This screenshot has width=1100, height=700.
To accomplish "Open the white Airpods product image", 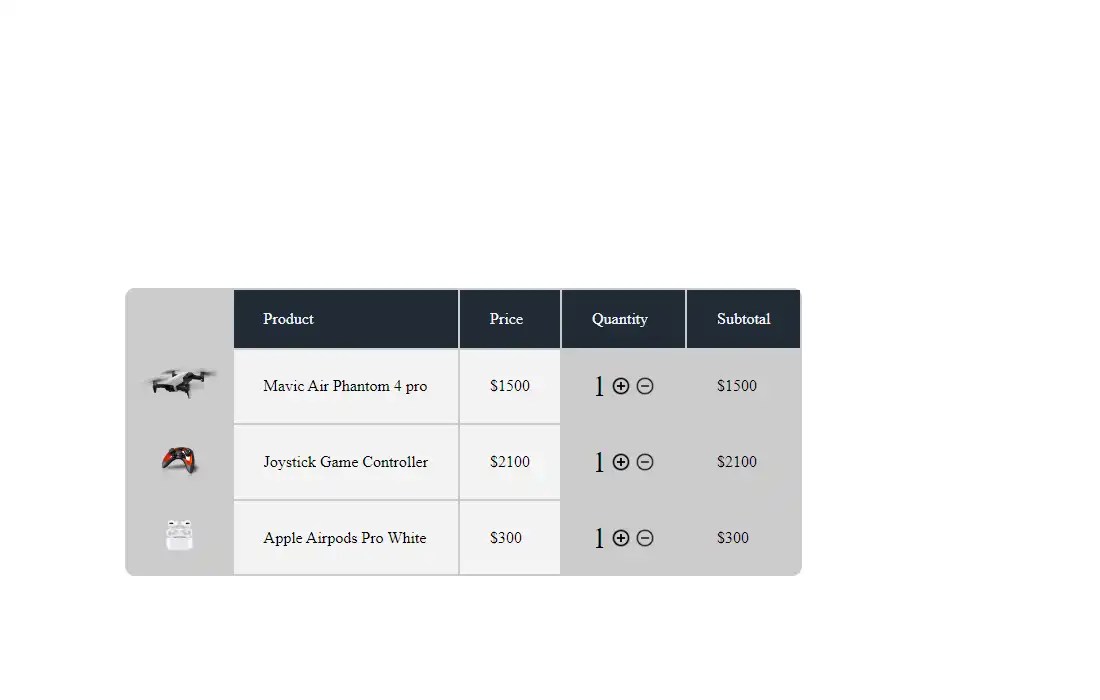I will [180, 535].
